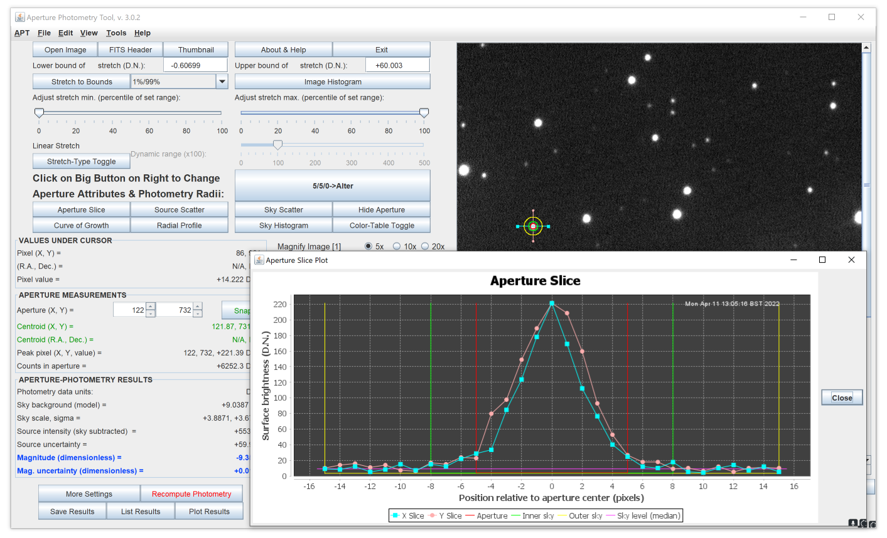Viewport: 887px width, 538px height.
Task: Minimize the Aperture Slice Plot window
Action: 793,260
